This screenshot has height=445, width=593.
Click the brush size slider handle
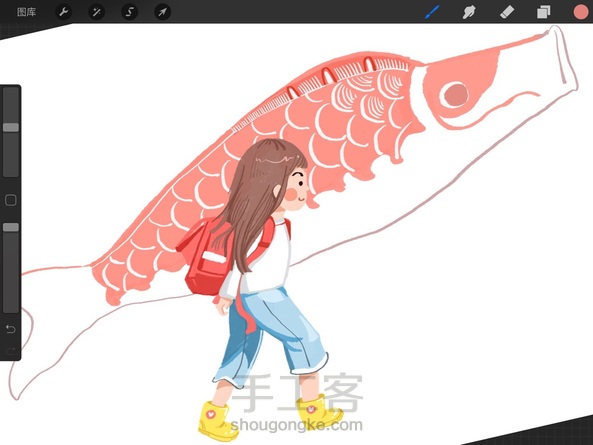[11, 127]
